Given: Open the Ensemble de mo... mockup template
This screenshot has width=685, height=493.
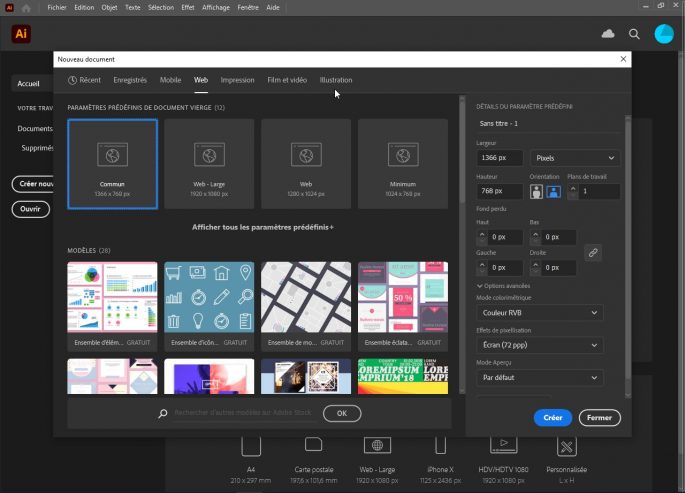Looking at the screenshot, I should (x=306, y=306).
